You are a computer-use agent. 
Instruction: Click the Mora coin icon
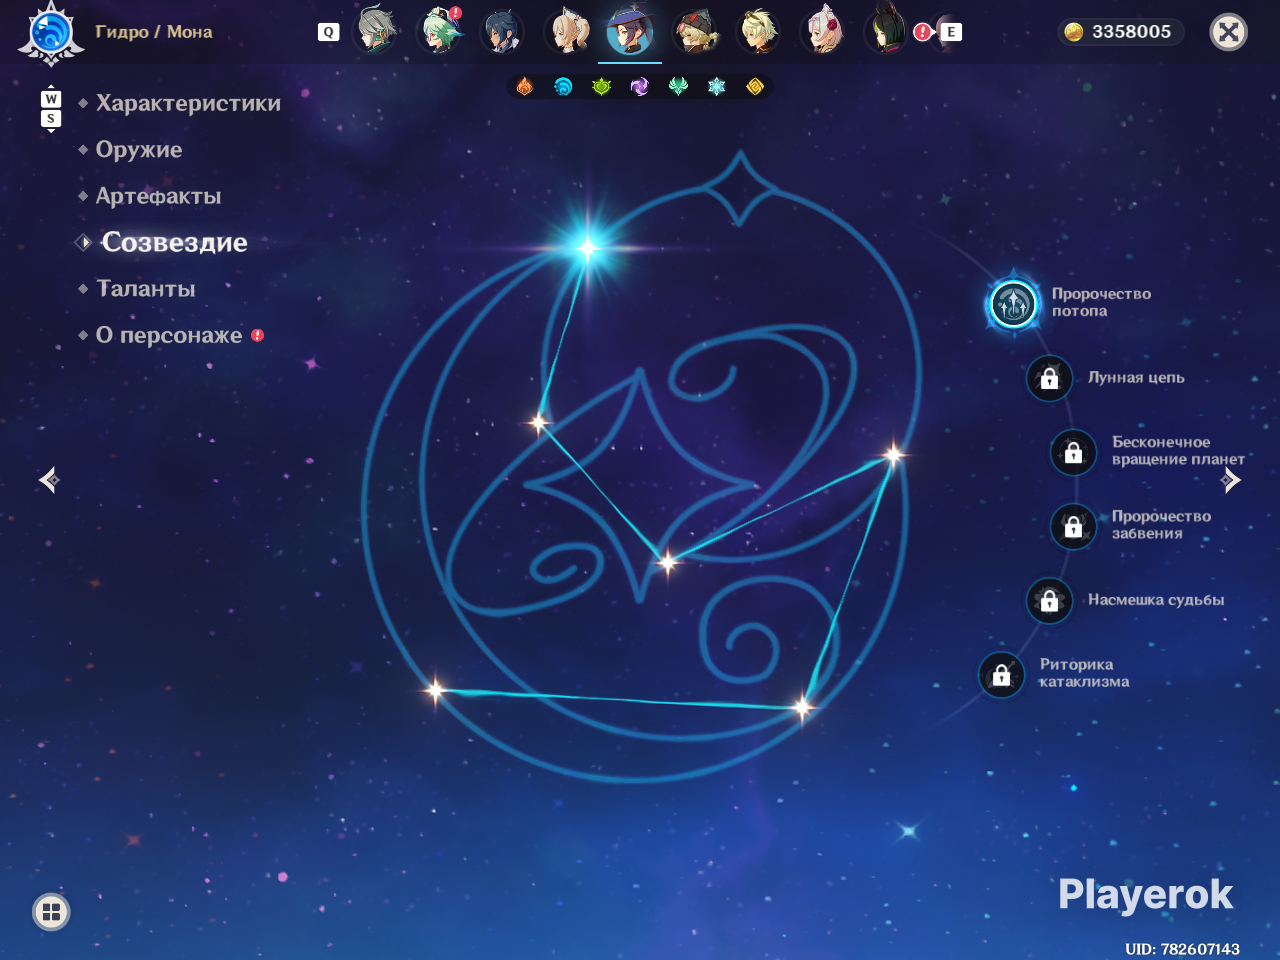pyautogui.click(x=1073, y=32)
